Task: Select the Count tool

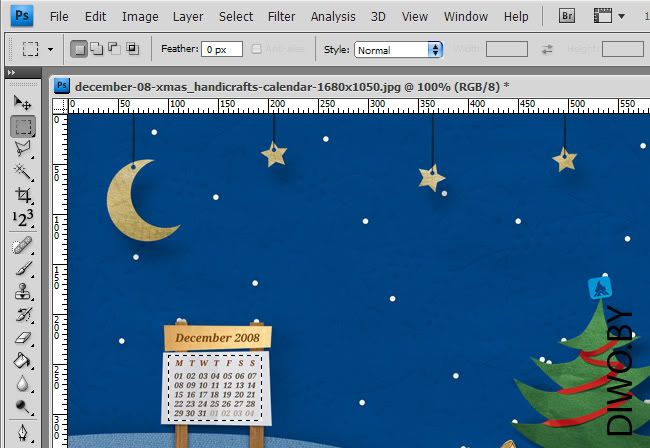Action: tap(23, 218)
